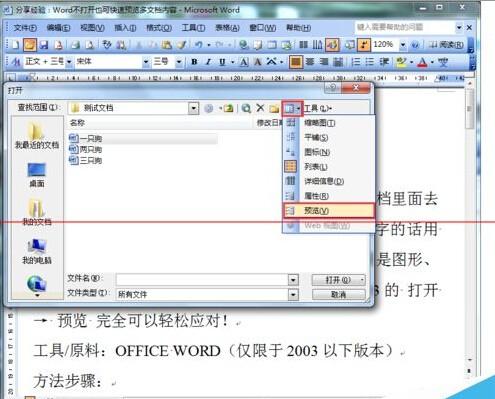
Task: Click the Search the Web icon in dialog
Action: [246, 108]
